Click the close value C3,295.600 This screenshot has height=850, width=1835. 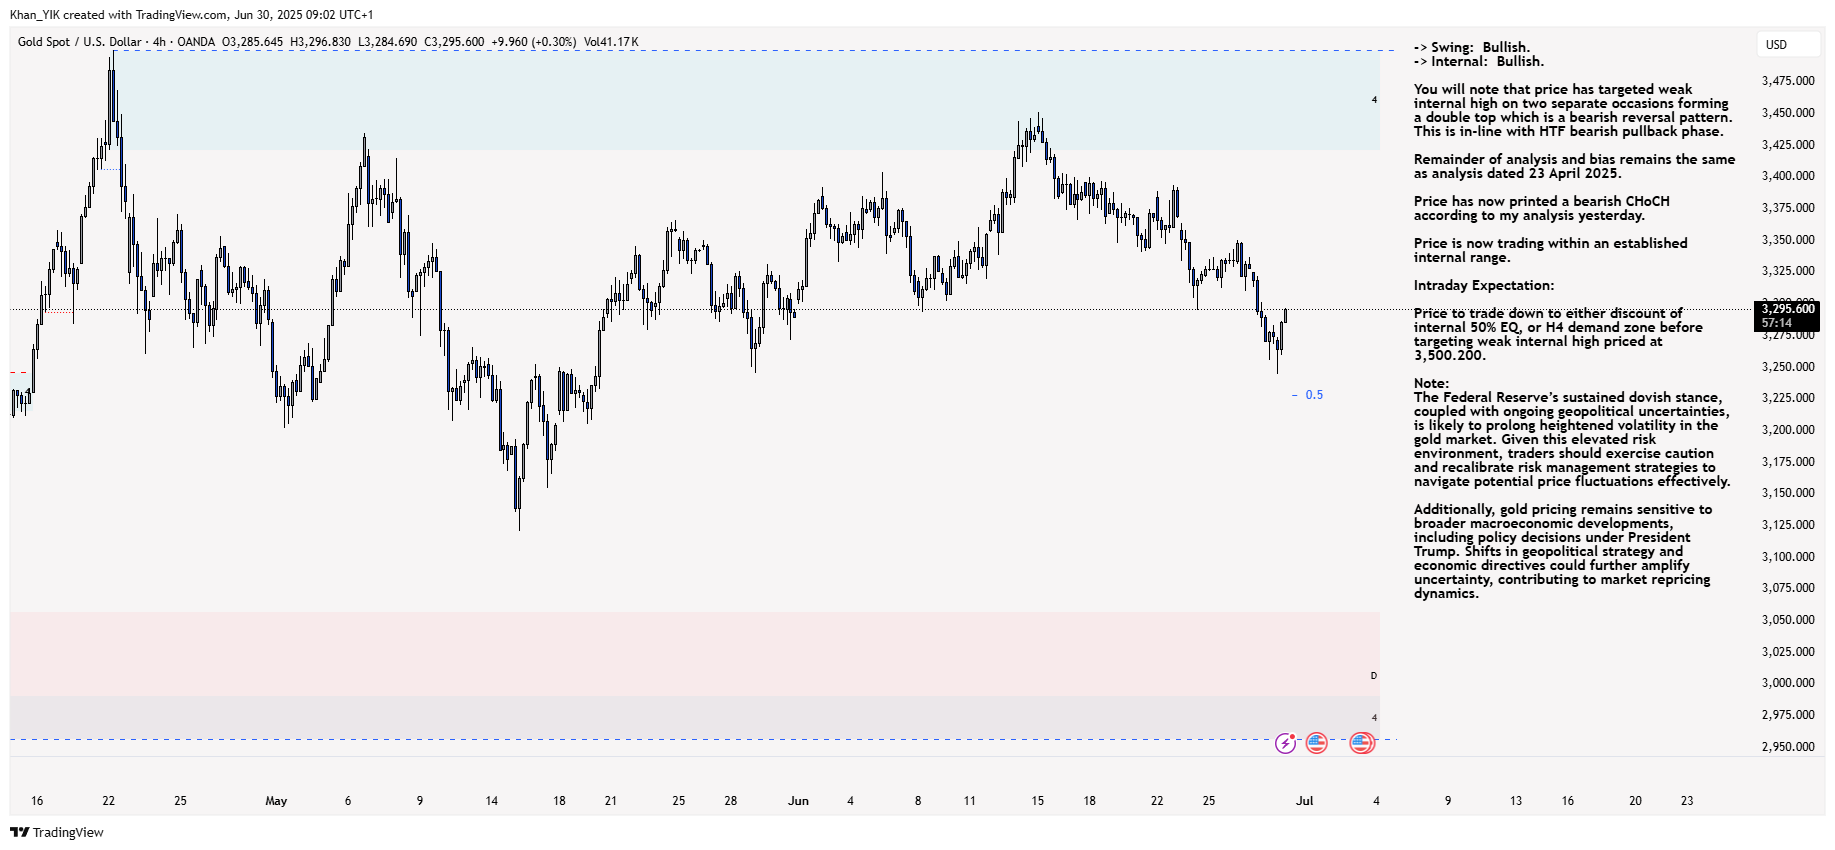(x=454, y=42)
